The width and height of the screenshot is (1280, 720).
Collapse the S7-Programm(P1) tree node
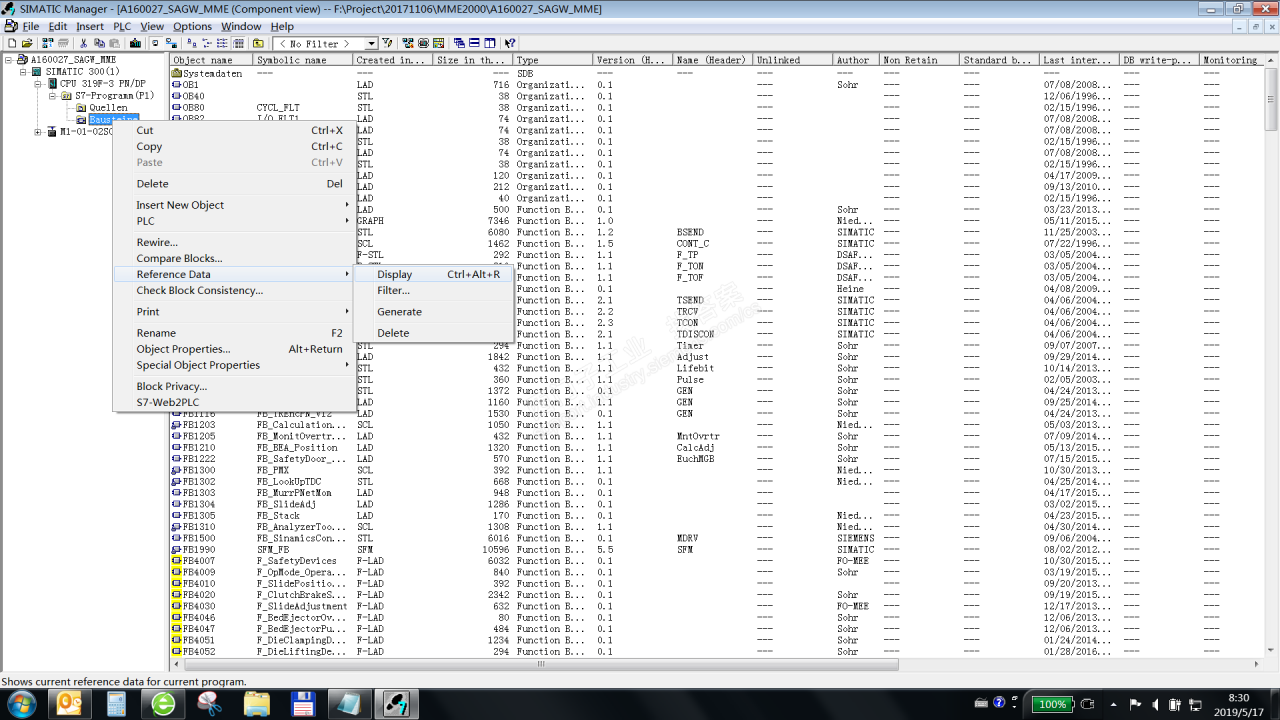click(x=53, y=95)
